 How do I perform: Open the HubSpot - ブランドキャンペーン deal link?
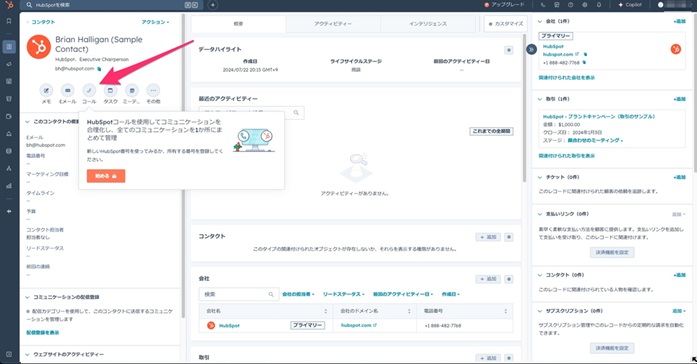click(x=599, y=116)
